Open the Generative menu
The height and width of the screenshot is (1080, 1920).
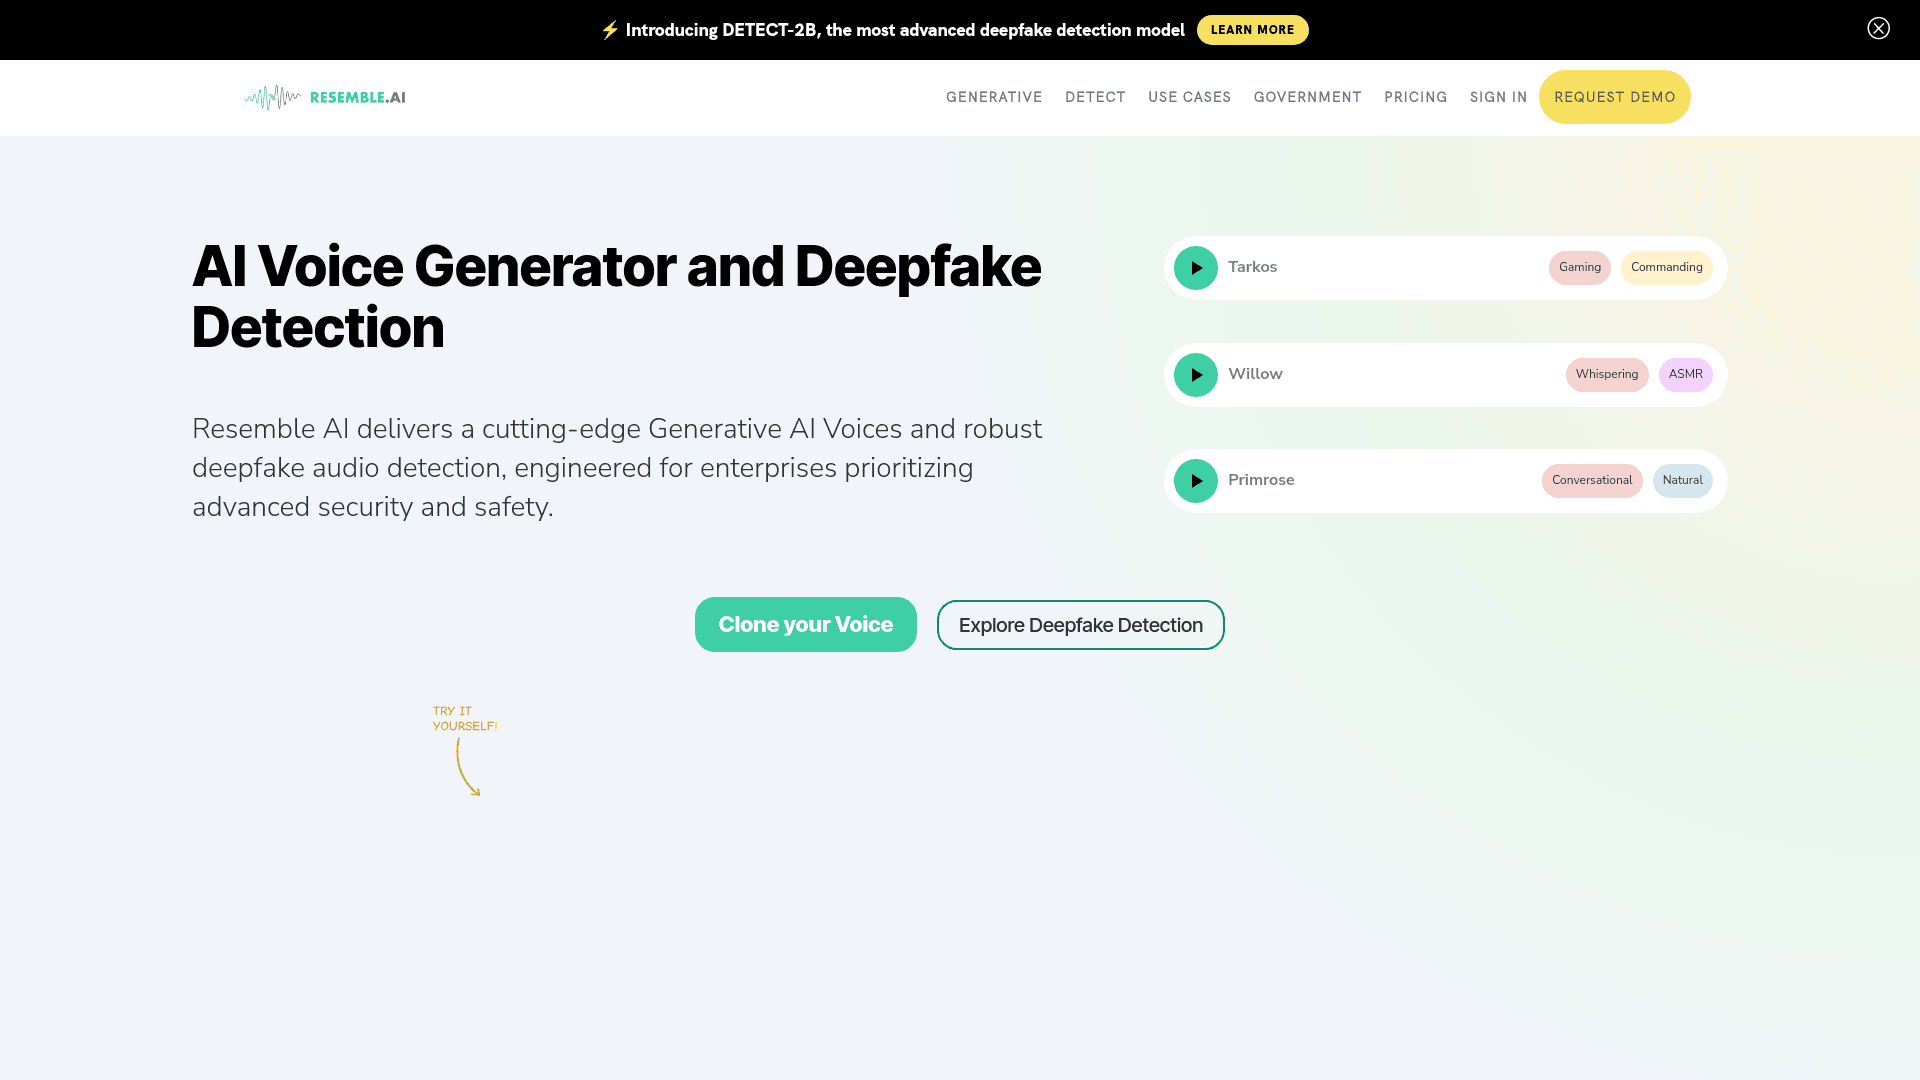pyautogui.click(x=993, y=97)
